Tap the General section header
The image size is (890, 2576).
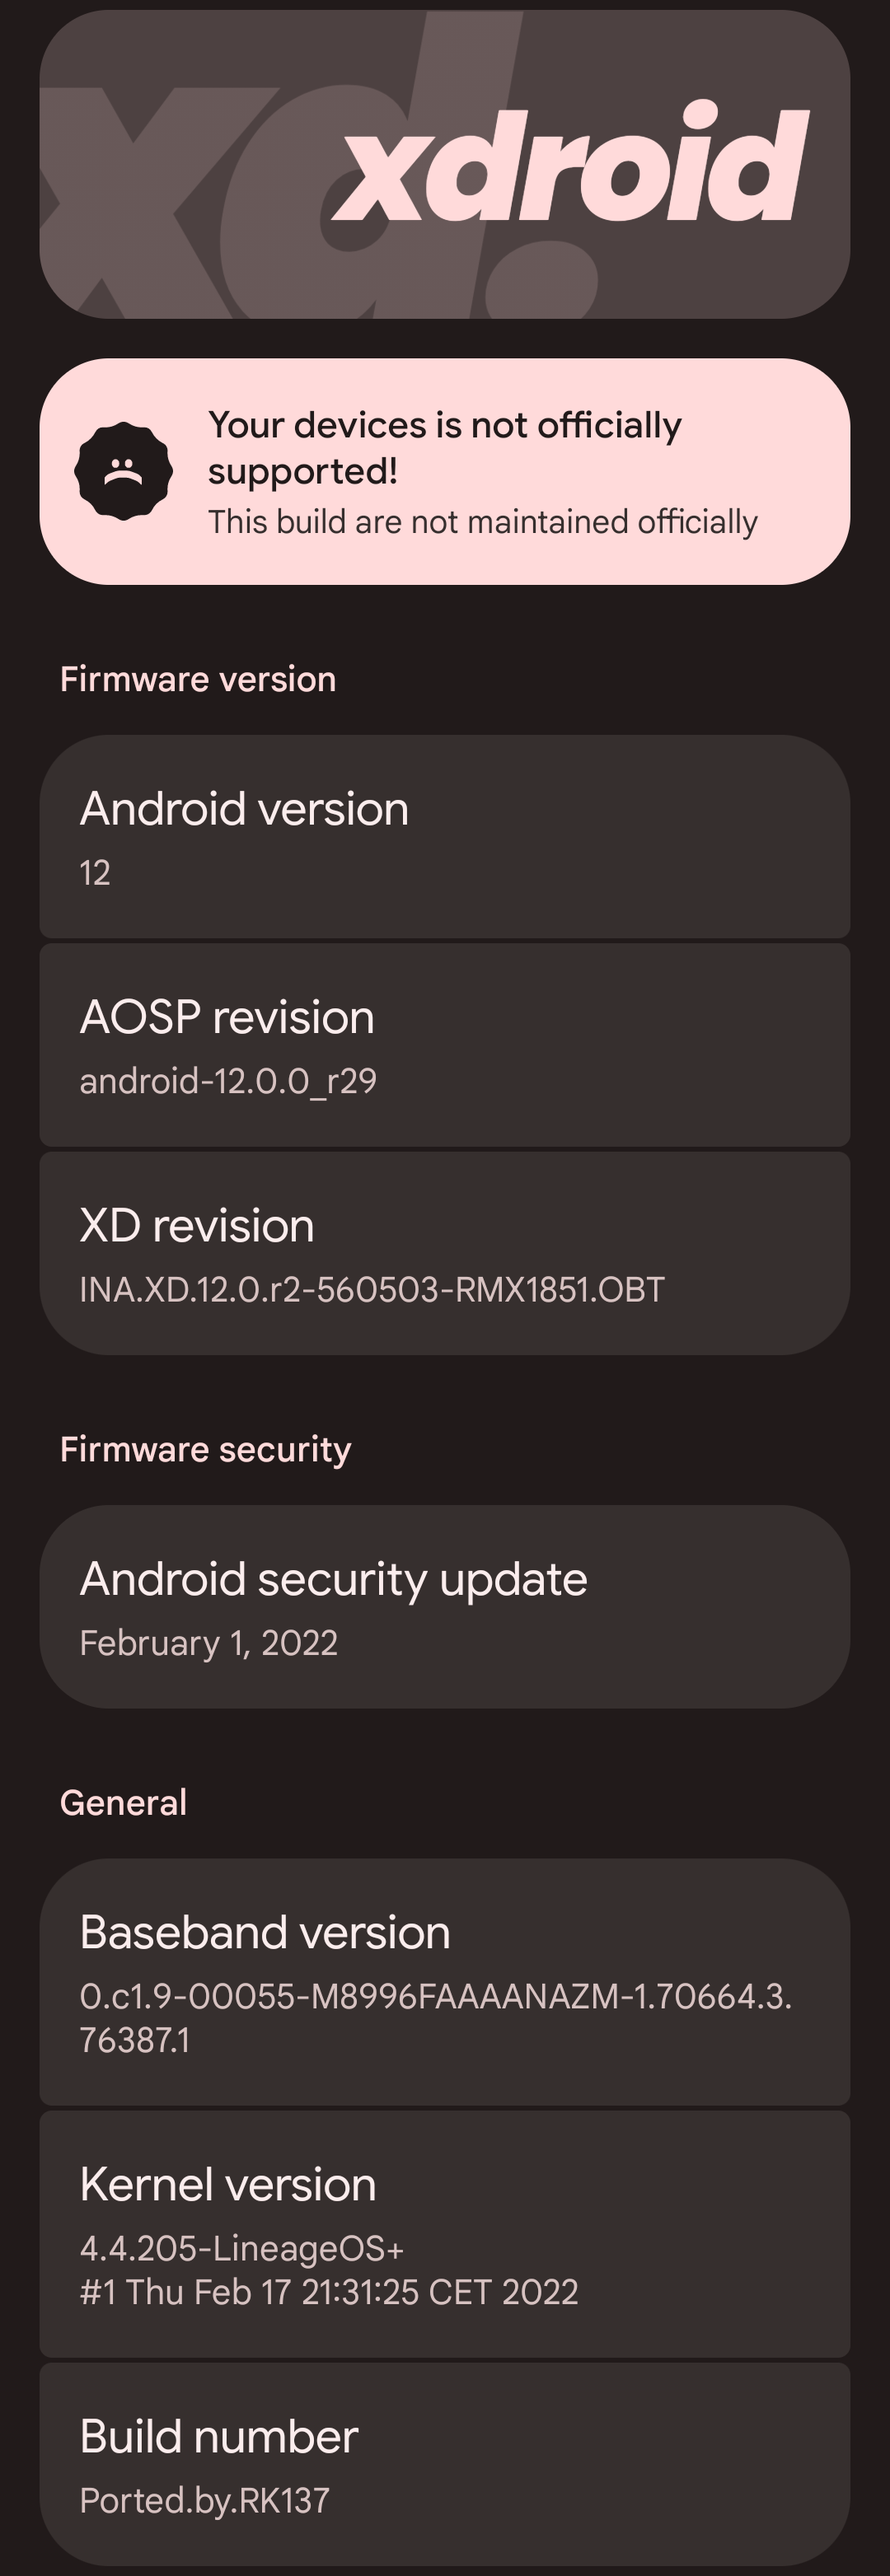point(124,1803)
